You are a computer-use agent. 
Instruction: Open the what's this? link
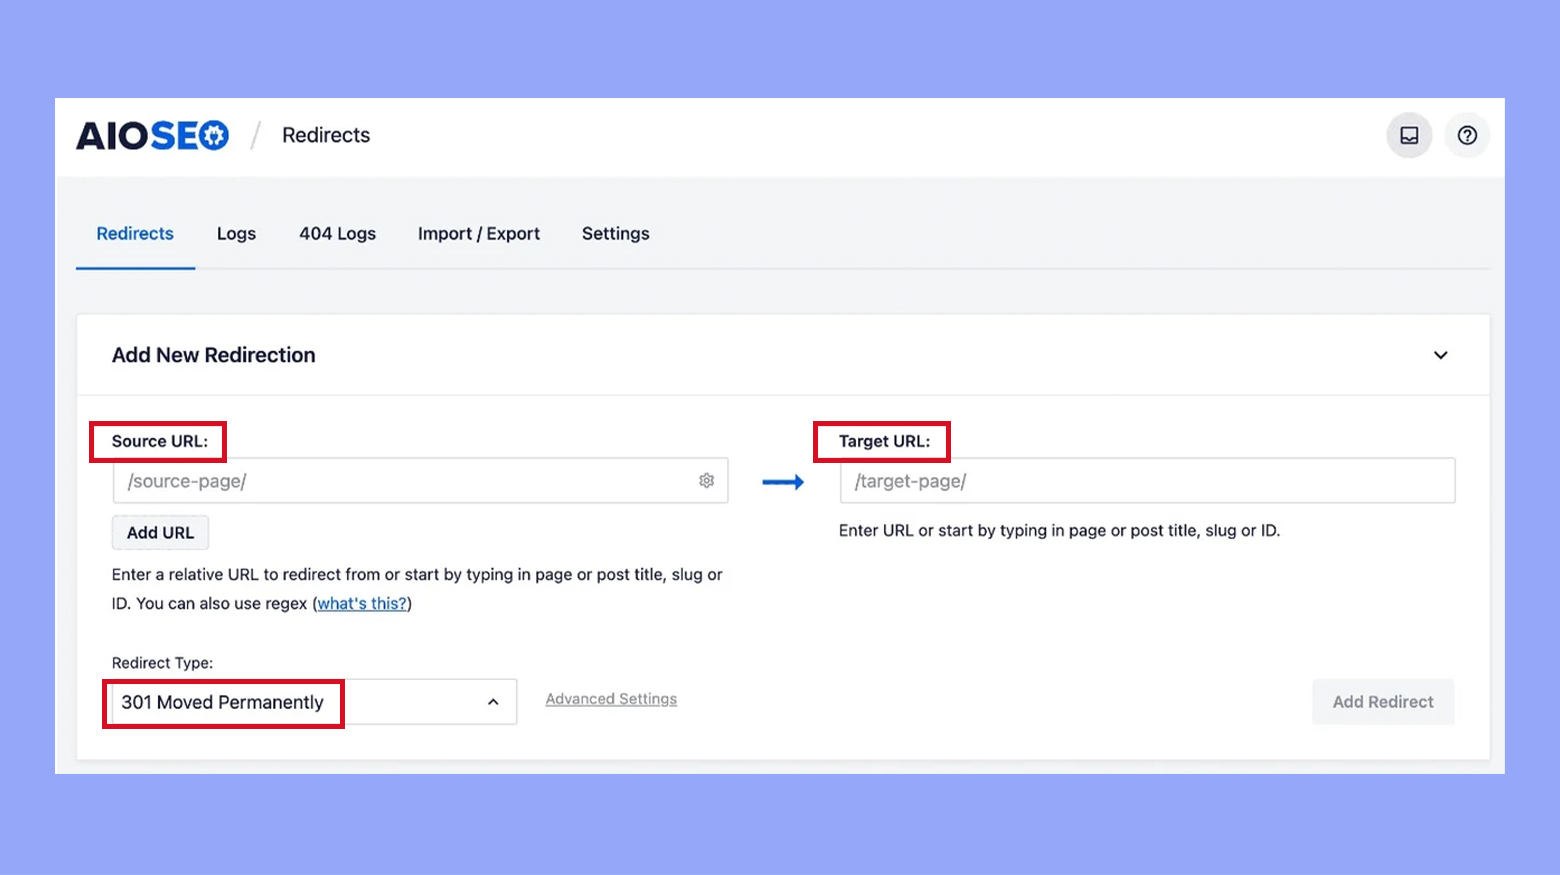361,603
